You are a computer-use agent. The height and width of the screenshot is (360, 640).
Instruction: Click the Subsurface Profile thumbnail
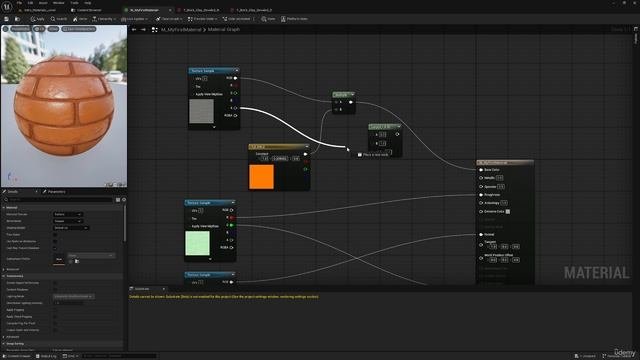[x=59, y=259]
